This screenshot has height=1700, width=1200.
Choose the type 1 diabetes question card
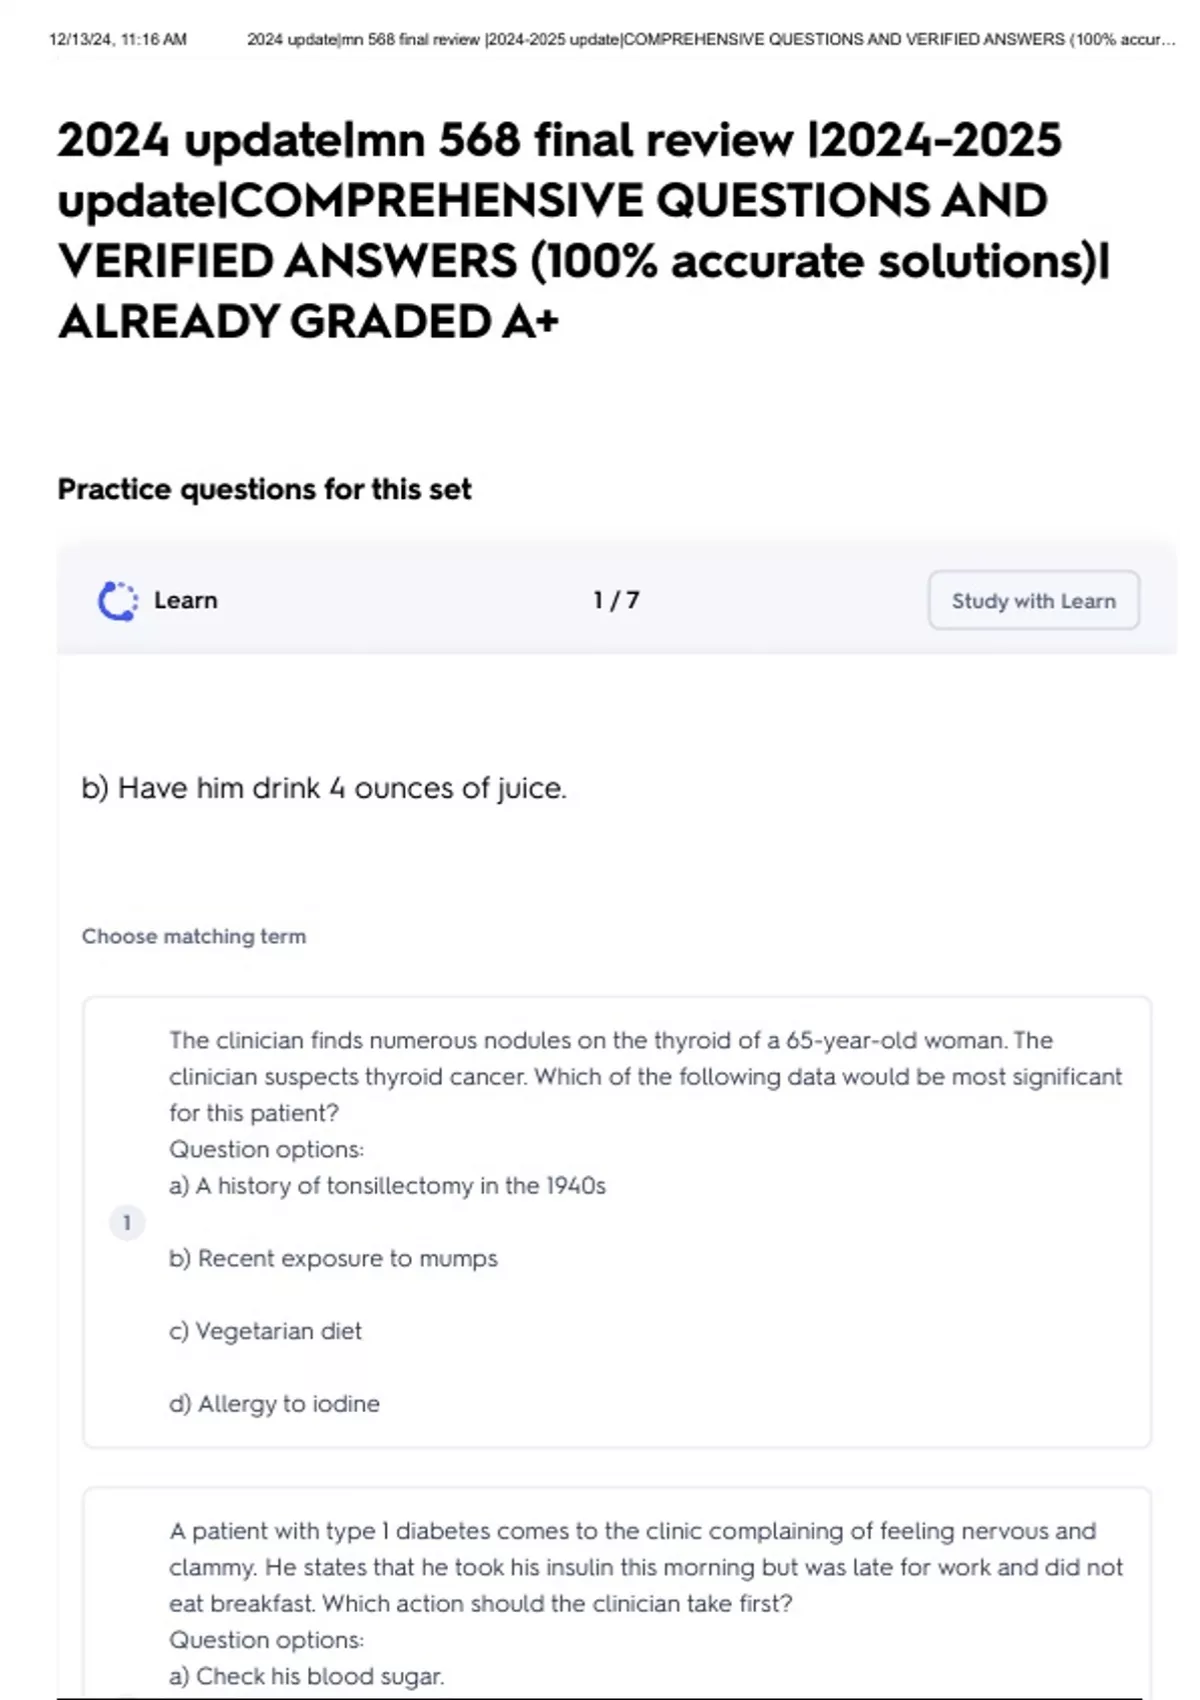[616, 1594]
